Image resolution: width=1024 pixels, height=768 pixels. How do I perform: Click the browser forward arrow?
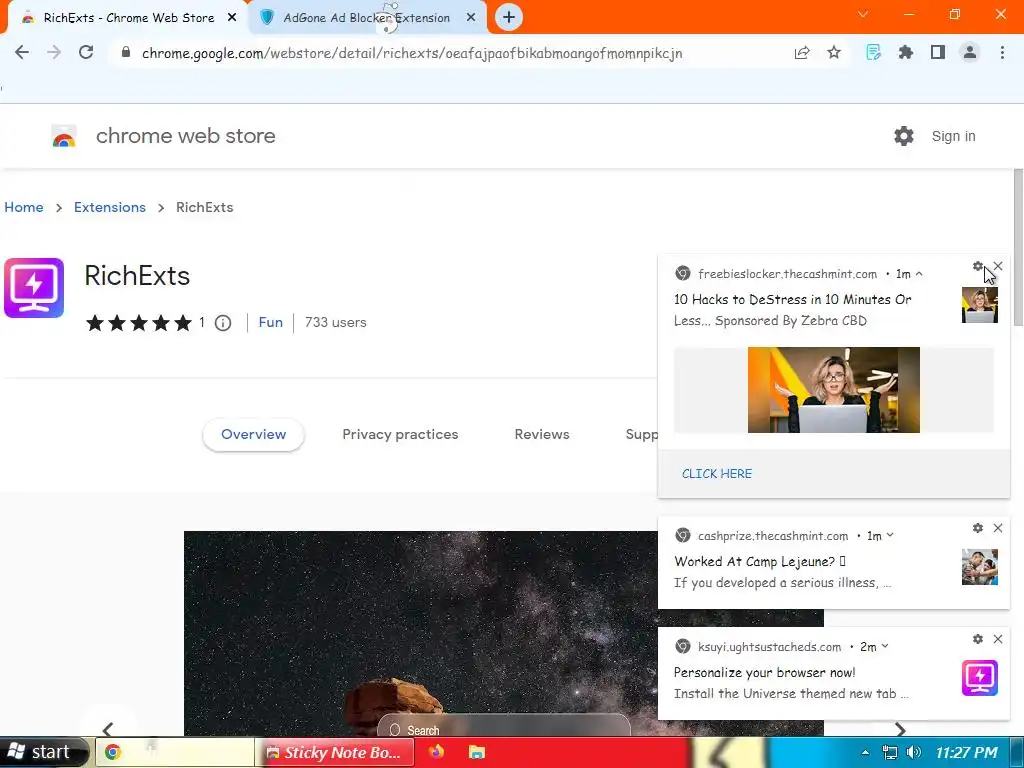pyautogui.click(x=54, y=53)
